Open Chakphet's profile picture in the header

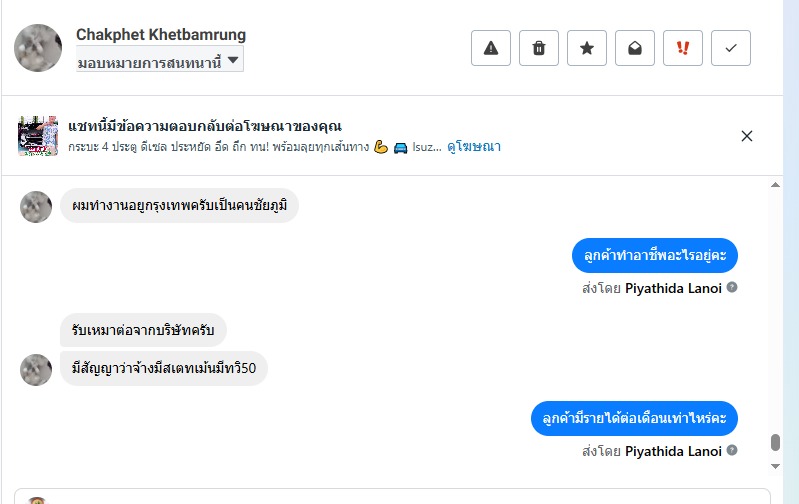tap(38, 48)
